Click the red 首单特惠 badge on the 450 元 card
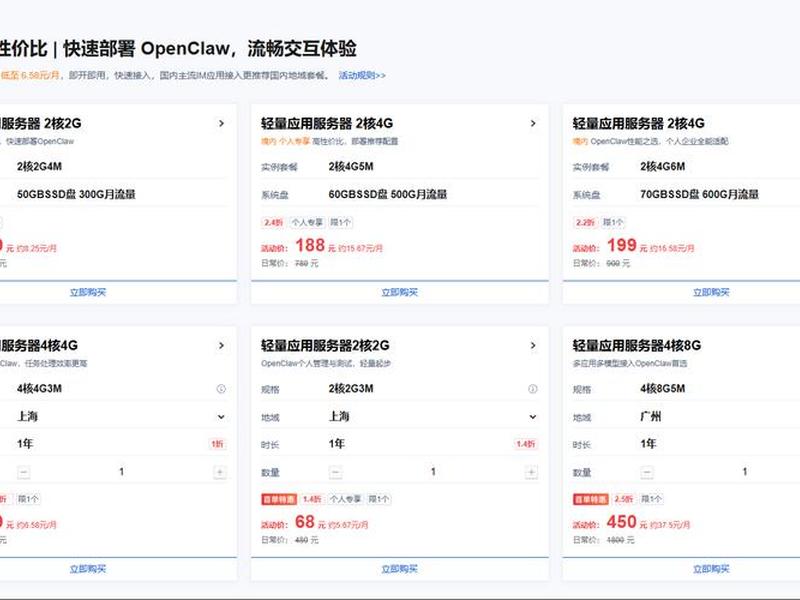Screen dimensions: 800x600 [590, 499]
